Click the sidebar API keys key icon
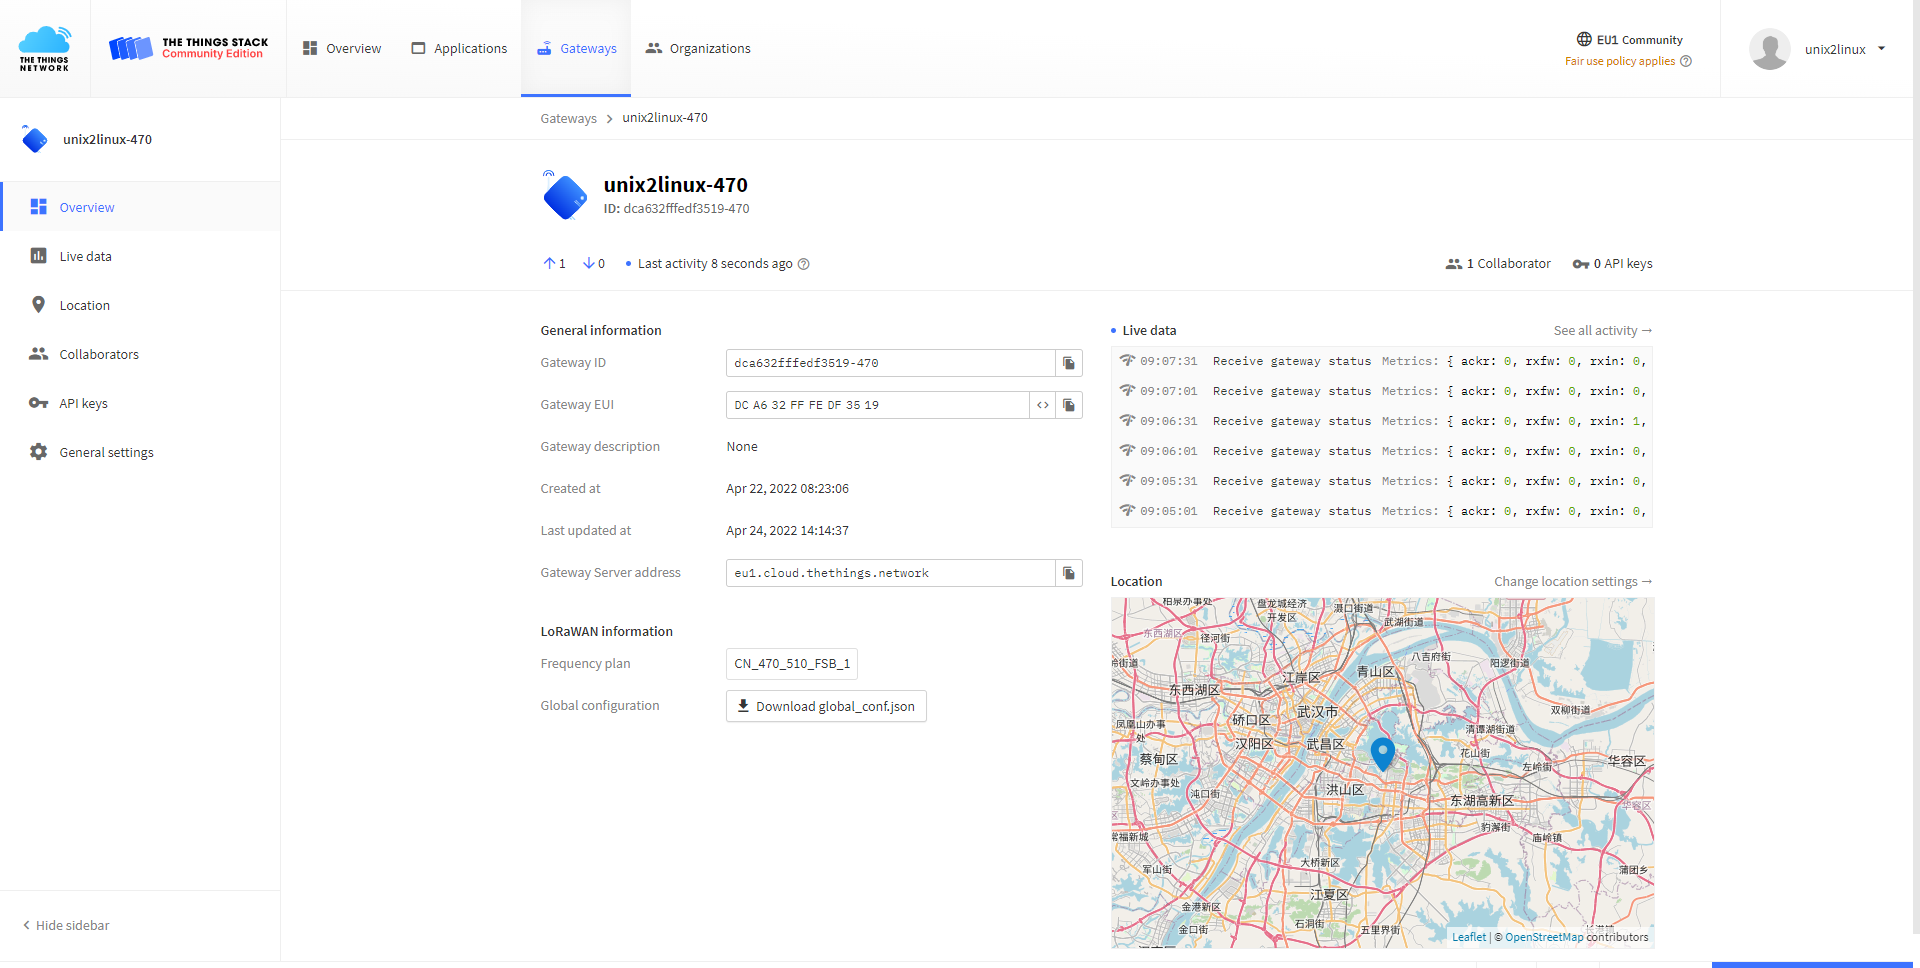Screen dimensions: 1920x968 (38, 403)
